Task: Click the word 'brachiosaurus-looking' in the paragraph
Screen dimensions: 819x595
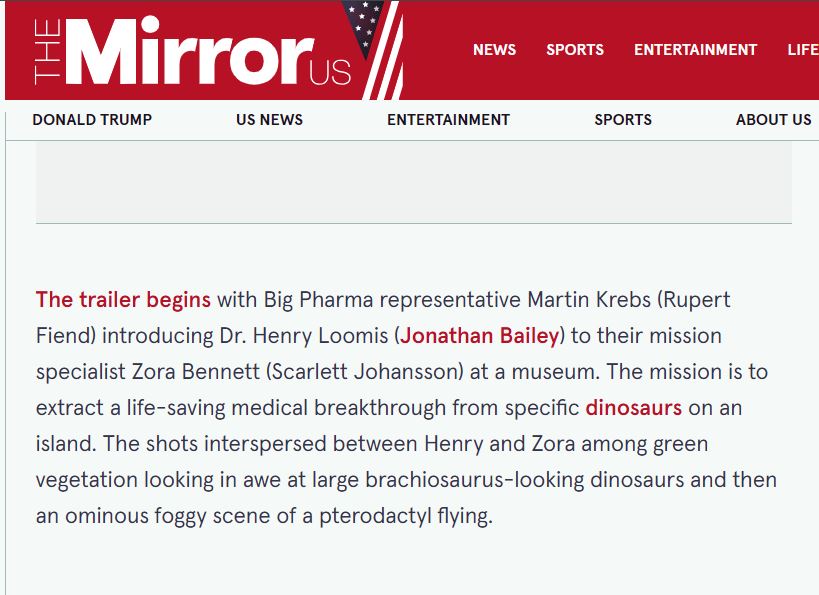Action: point(474,480)
